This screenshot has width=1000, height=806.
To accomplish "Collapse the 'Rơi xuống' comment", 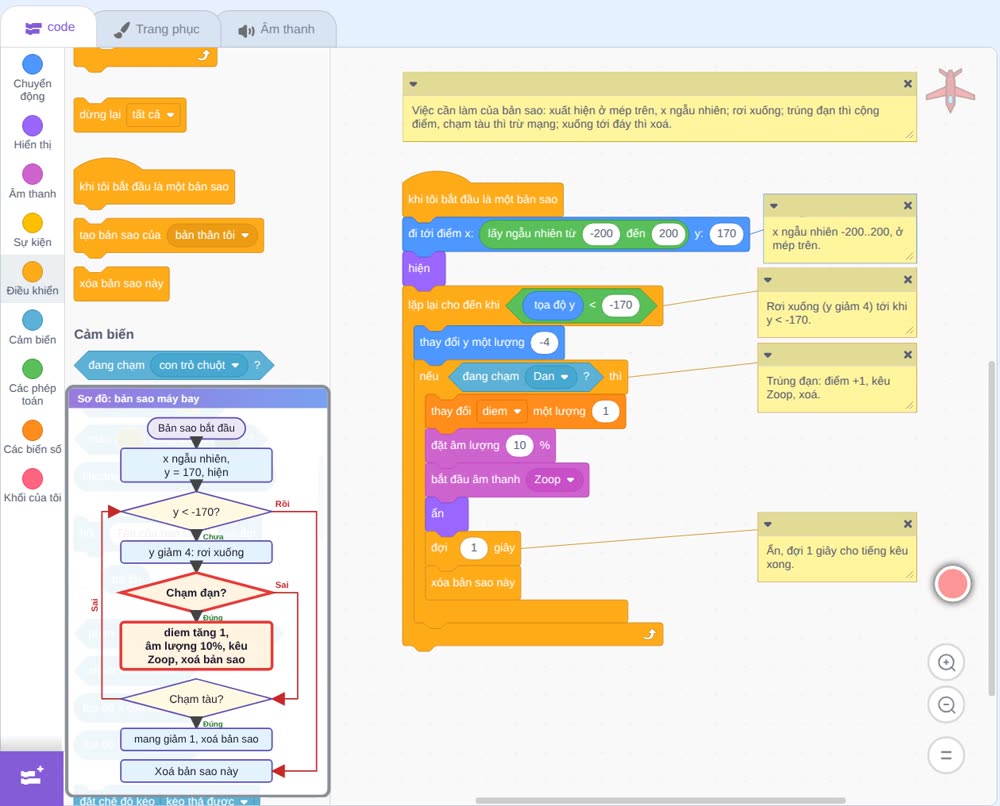I will tap(768, 279).
